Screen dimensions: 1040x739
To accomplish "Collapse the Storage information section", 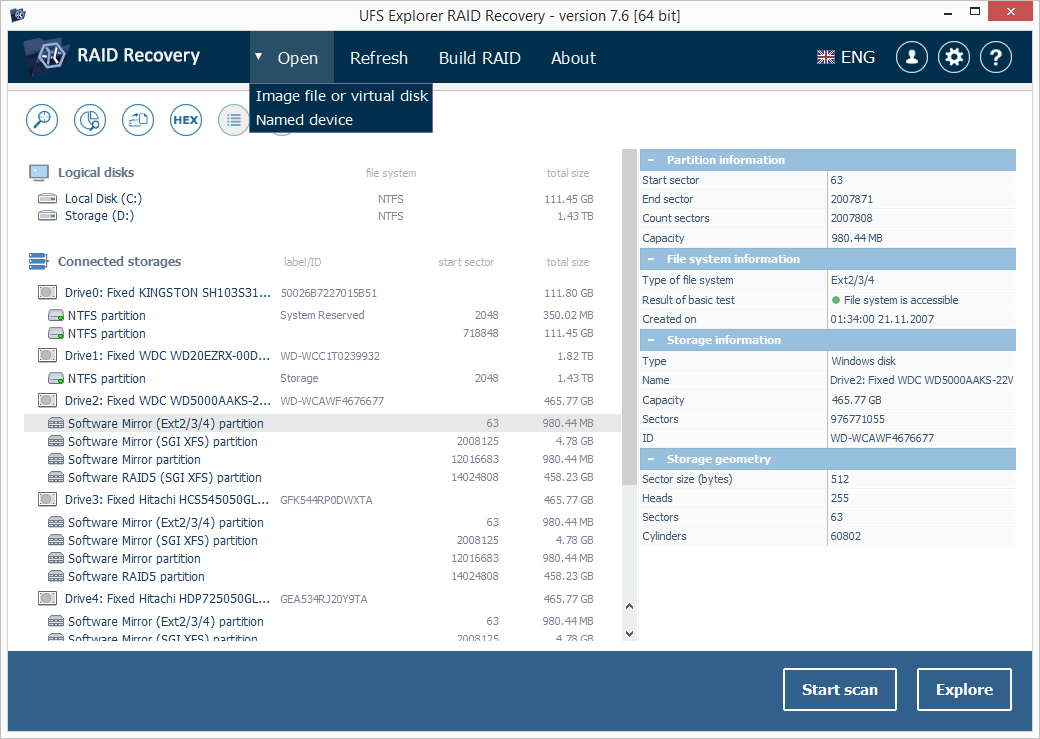I will point(651,340).
